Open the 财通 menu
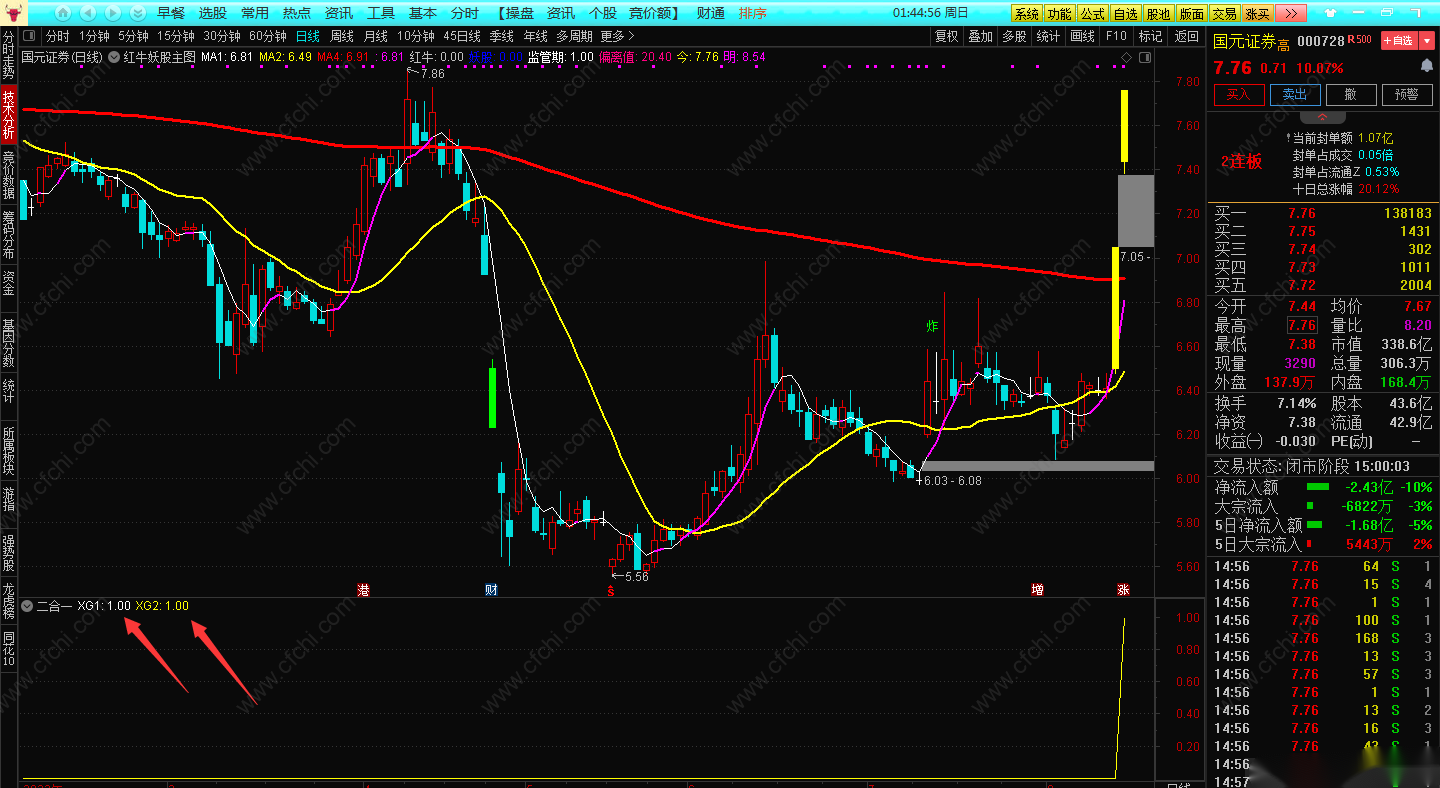1440x788 pixels. click(711, 13)
